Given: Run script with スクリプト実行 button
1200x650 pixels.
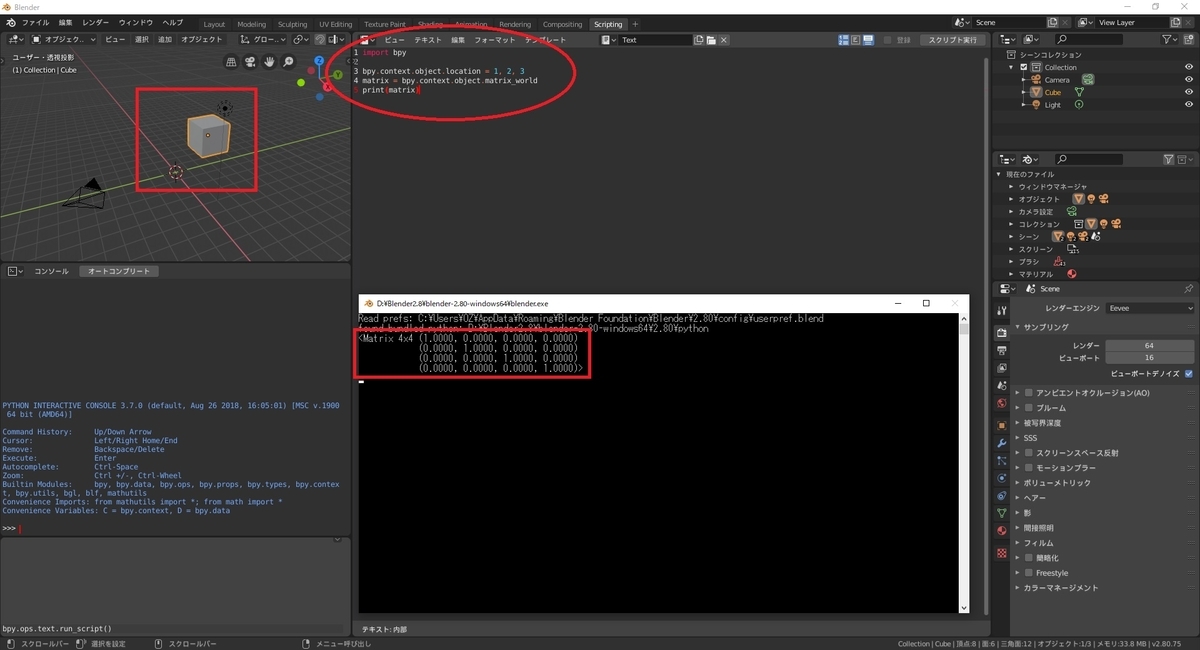Looking at the screenshot, I should [x=953, y=40].
